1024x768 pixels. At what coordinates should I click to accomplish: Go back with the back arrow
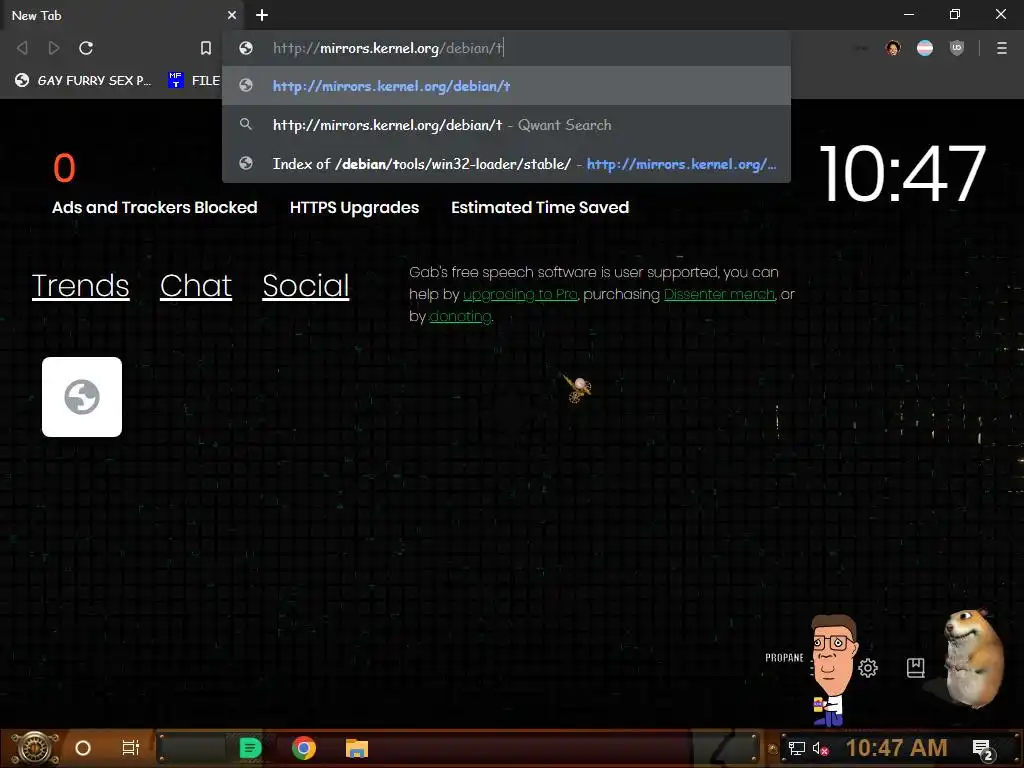(x=22, y=48)
